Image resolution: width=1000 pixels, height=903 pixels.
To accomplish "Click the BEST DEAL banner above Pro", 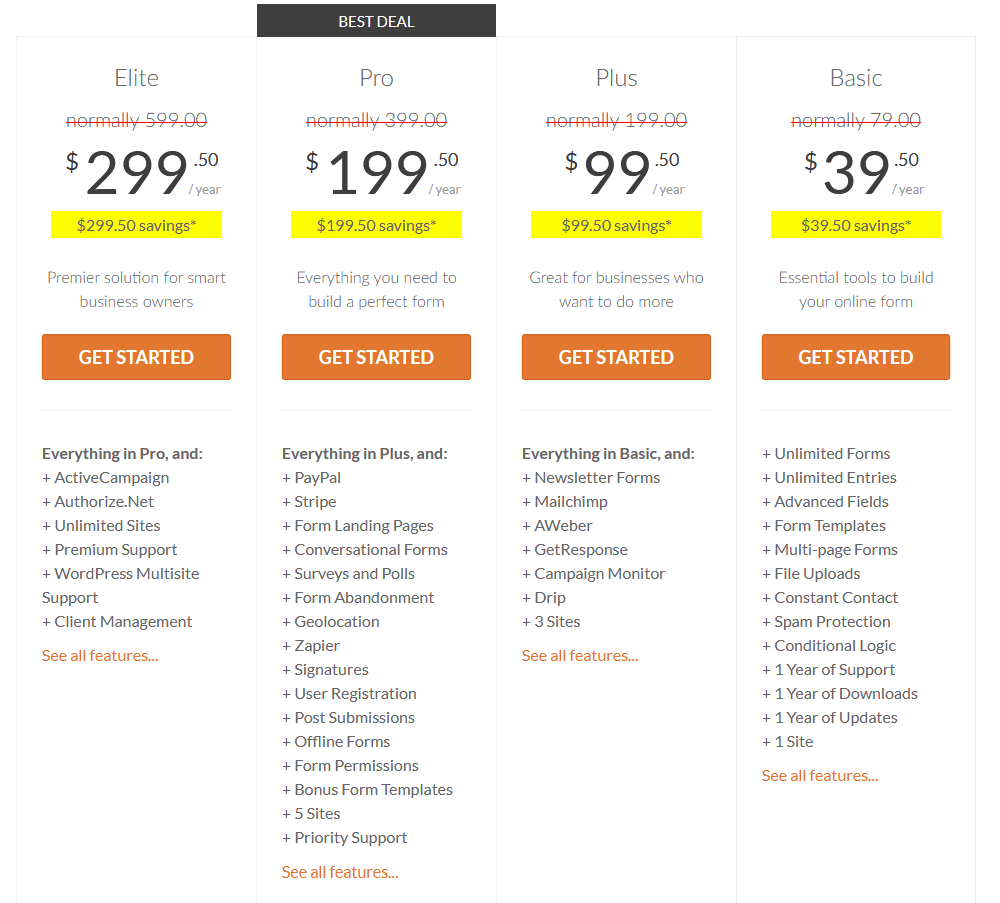I will tap(376, 20).
